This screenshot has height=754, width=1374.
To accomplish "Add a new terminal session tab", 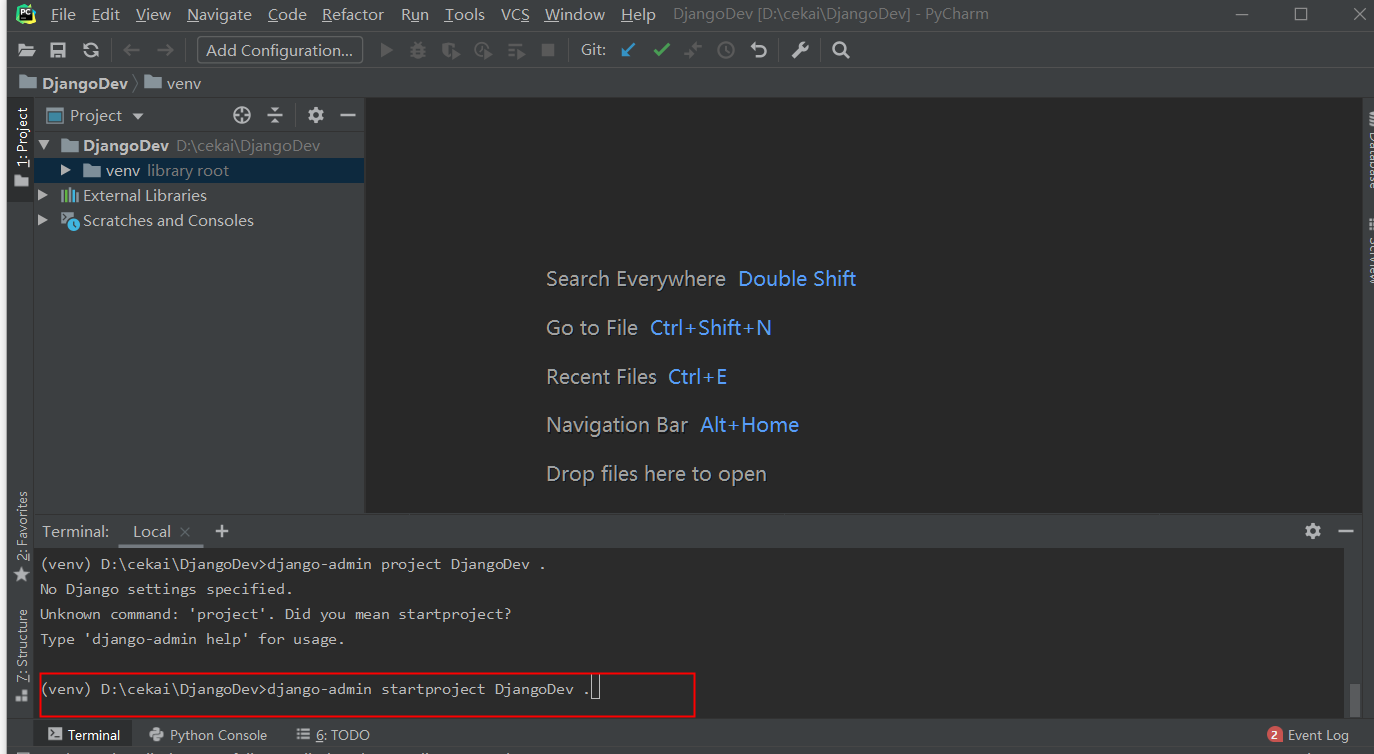I will [222, 531].
